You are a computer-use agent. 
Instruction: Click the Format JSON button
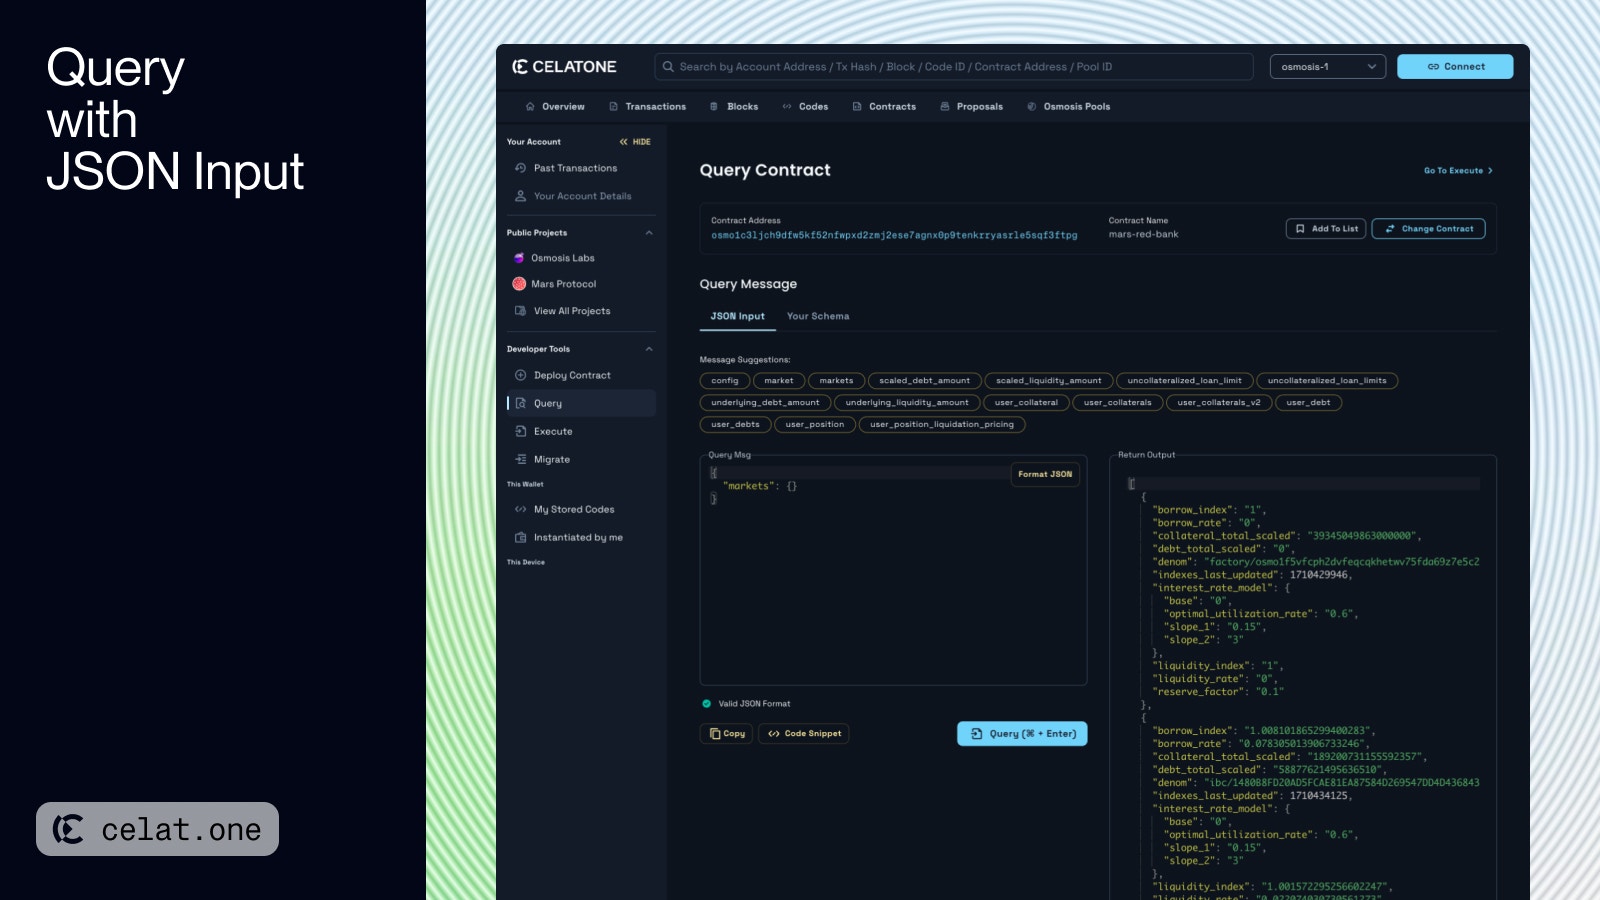pyautogui.click(x=1045, y=474)
